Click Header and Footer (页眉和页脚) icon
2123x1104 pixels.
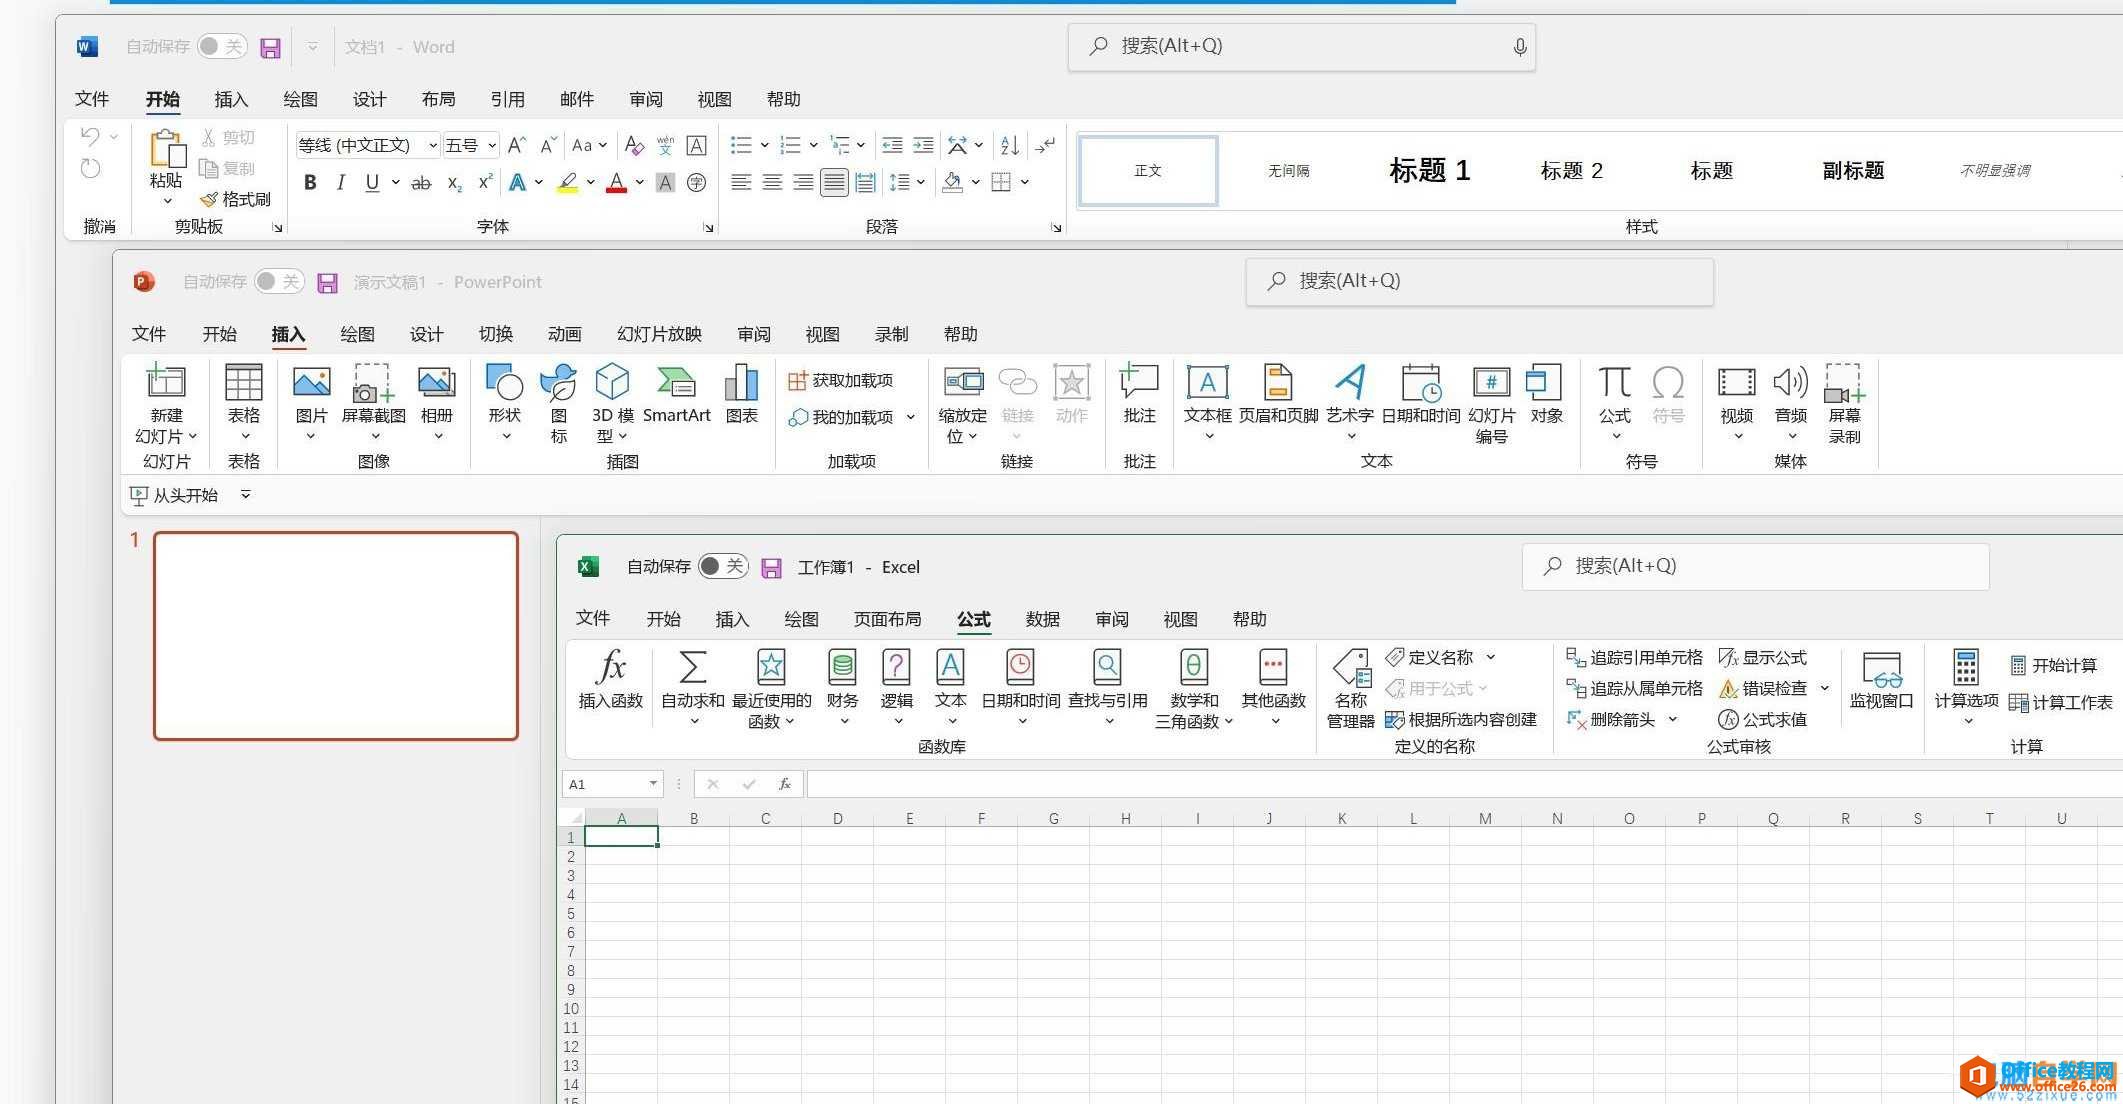click(1278, 394)
